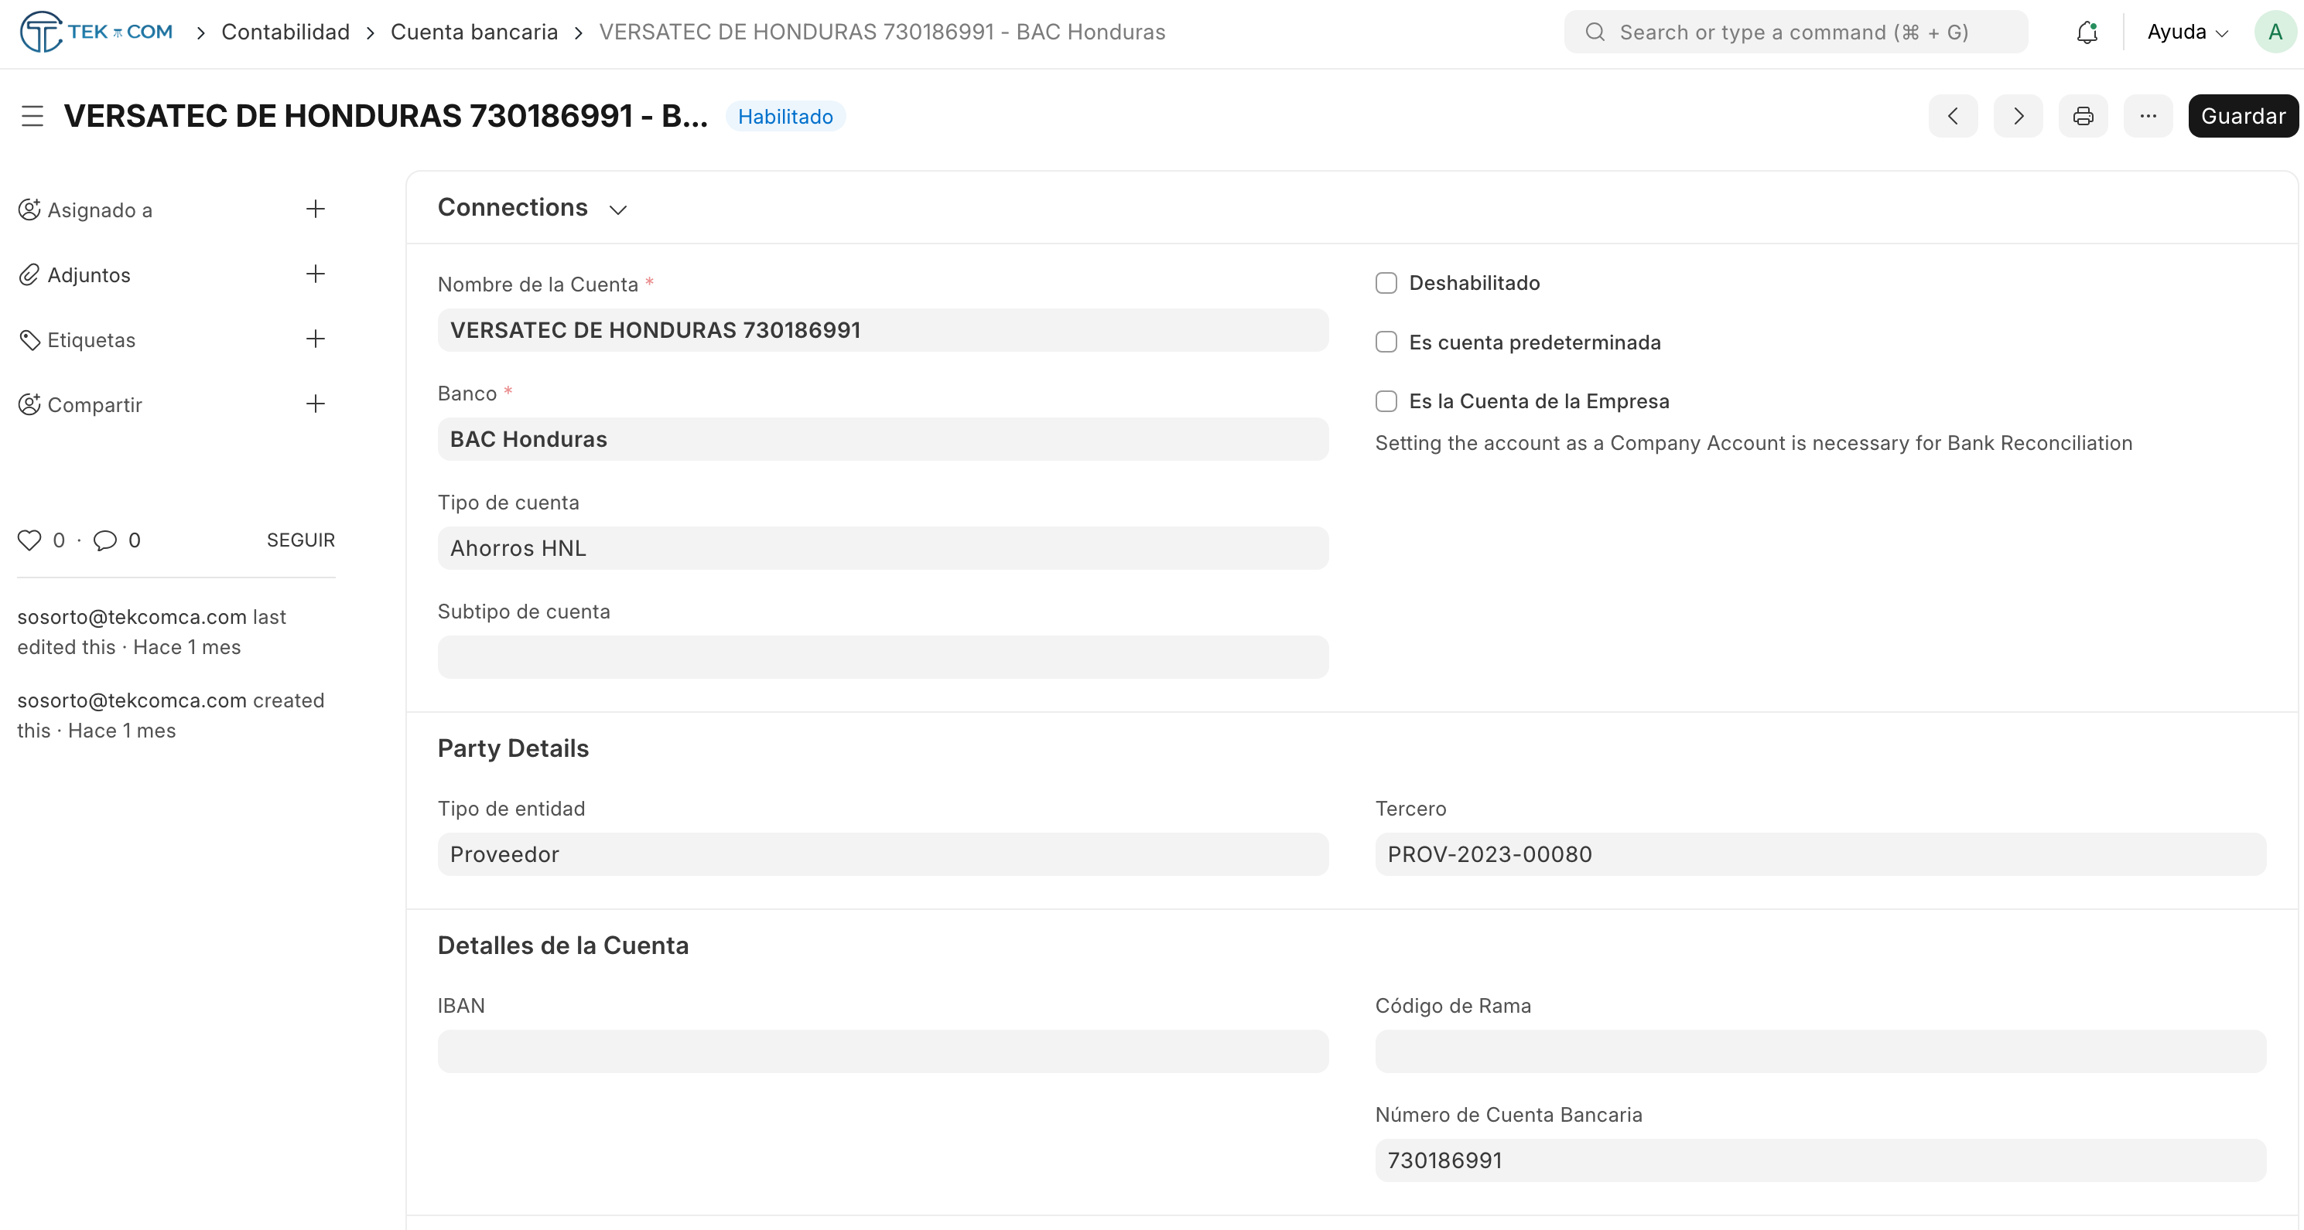Toggle sidebar with hamburger menu icon

(32, 116)
